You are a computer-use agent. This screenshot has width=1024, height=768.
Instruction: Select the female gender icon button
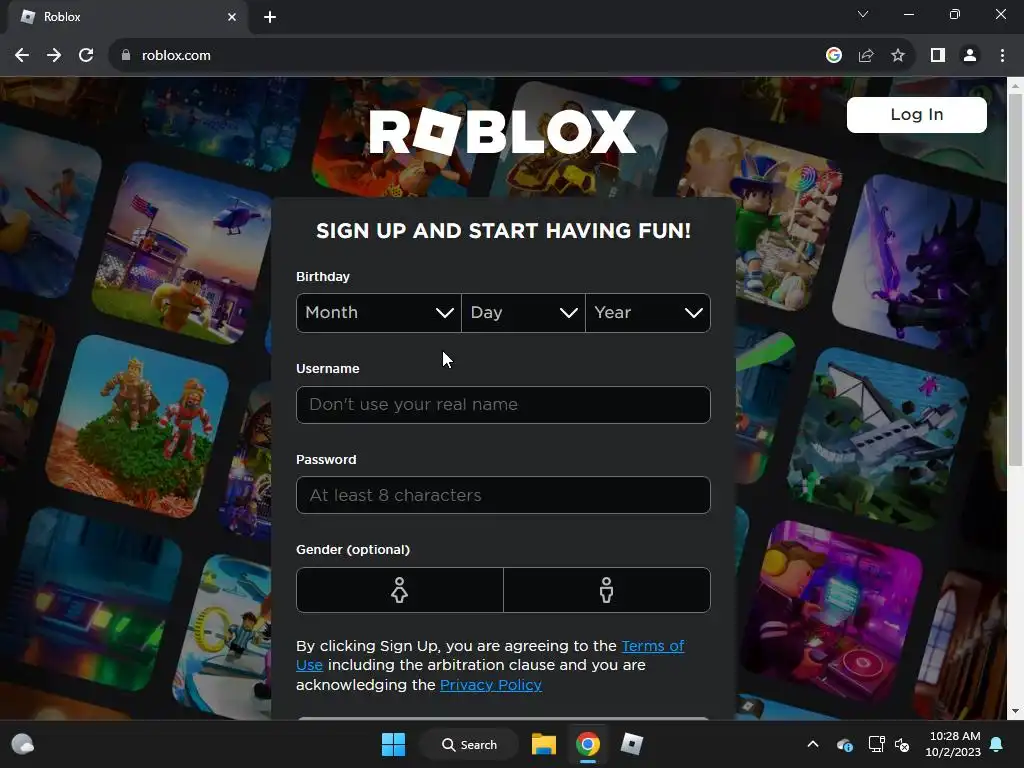(400, 590)
